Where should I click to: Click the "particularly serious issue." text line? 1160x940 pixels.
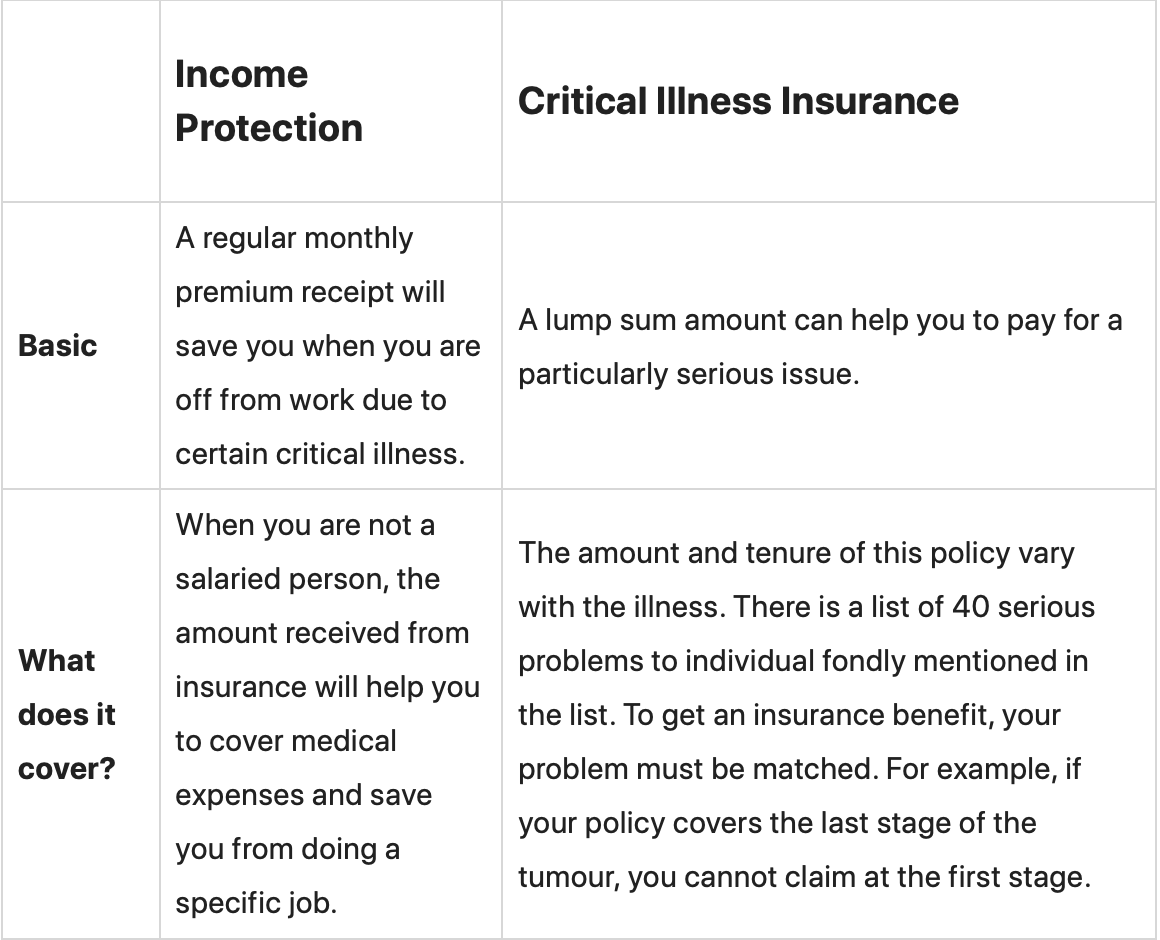click(x=689, y=374)
